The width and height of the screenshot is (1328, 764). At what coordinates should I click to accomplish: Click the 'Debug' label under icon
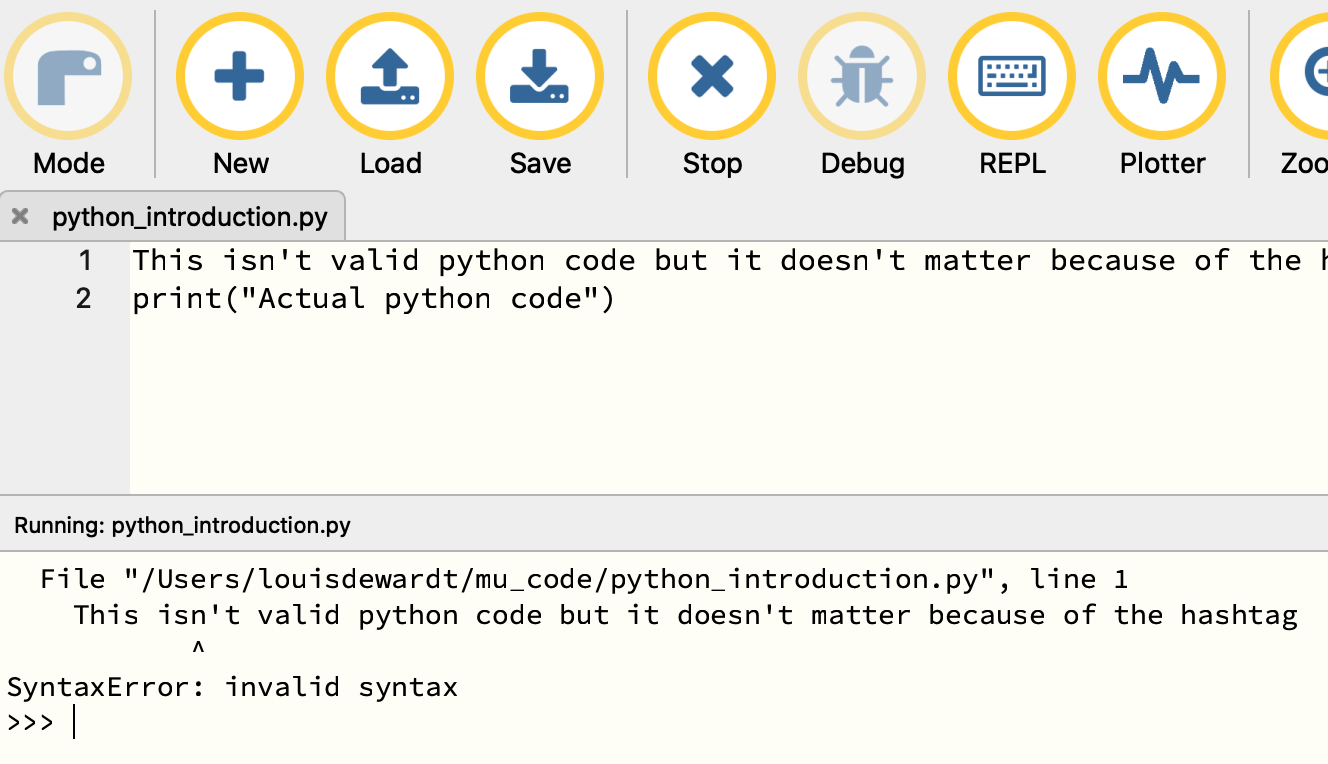862,163
